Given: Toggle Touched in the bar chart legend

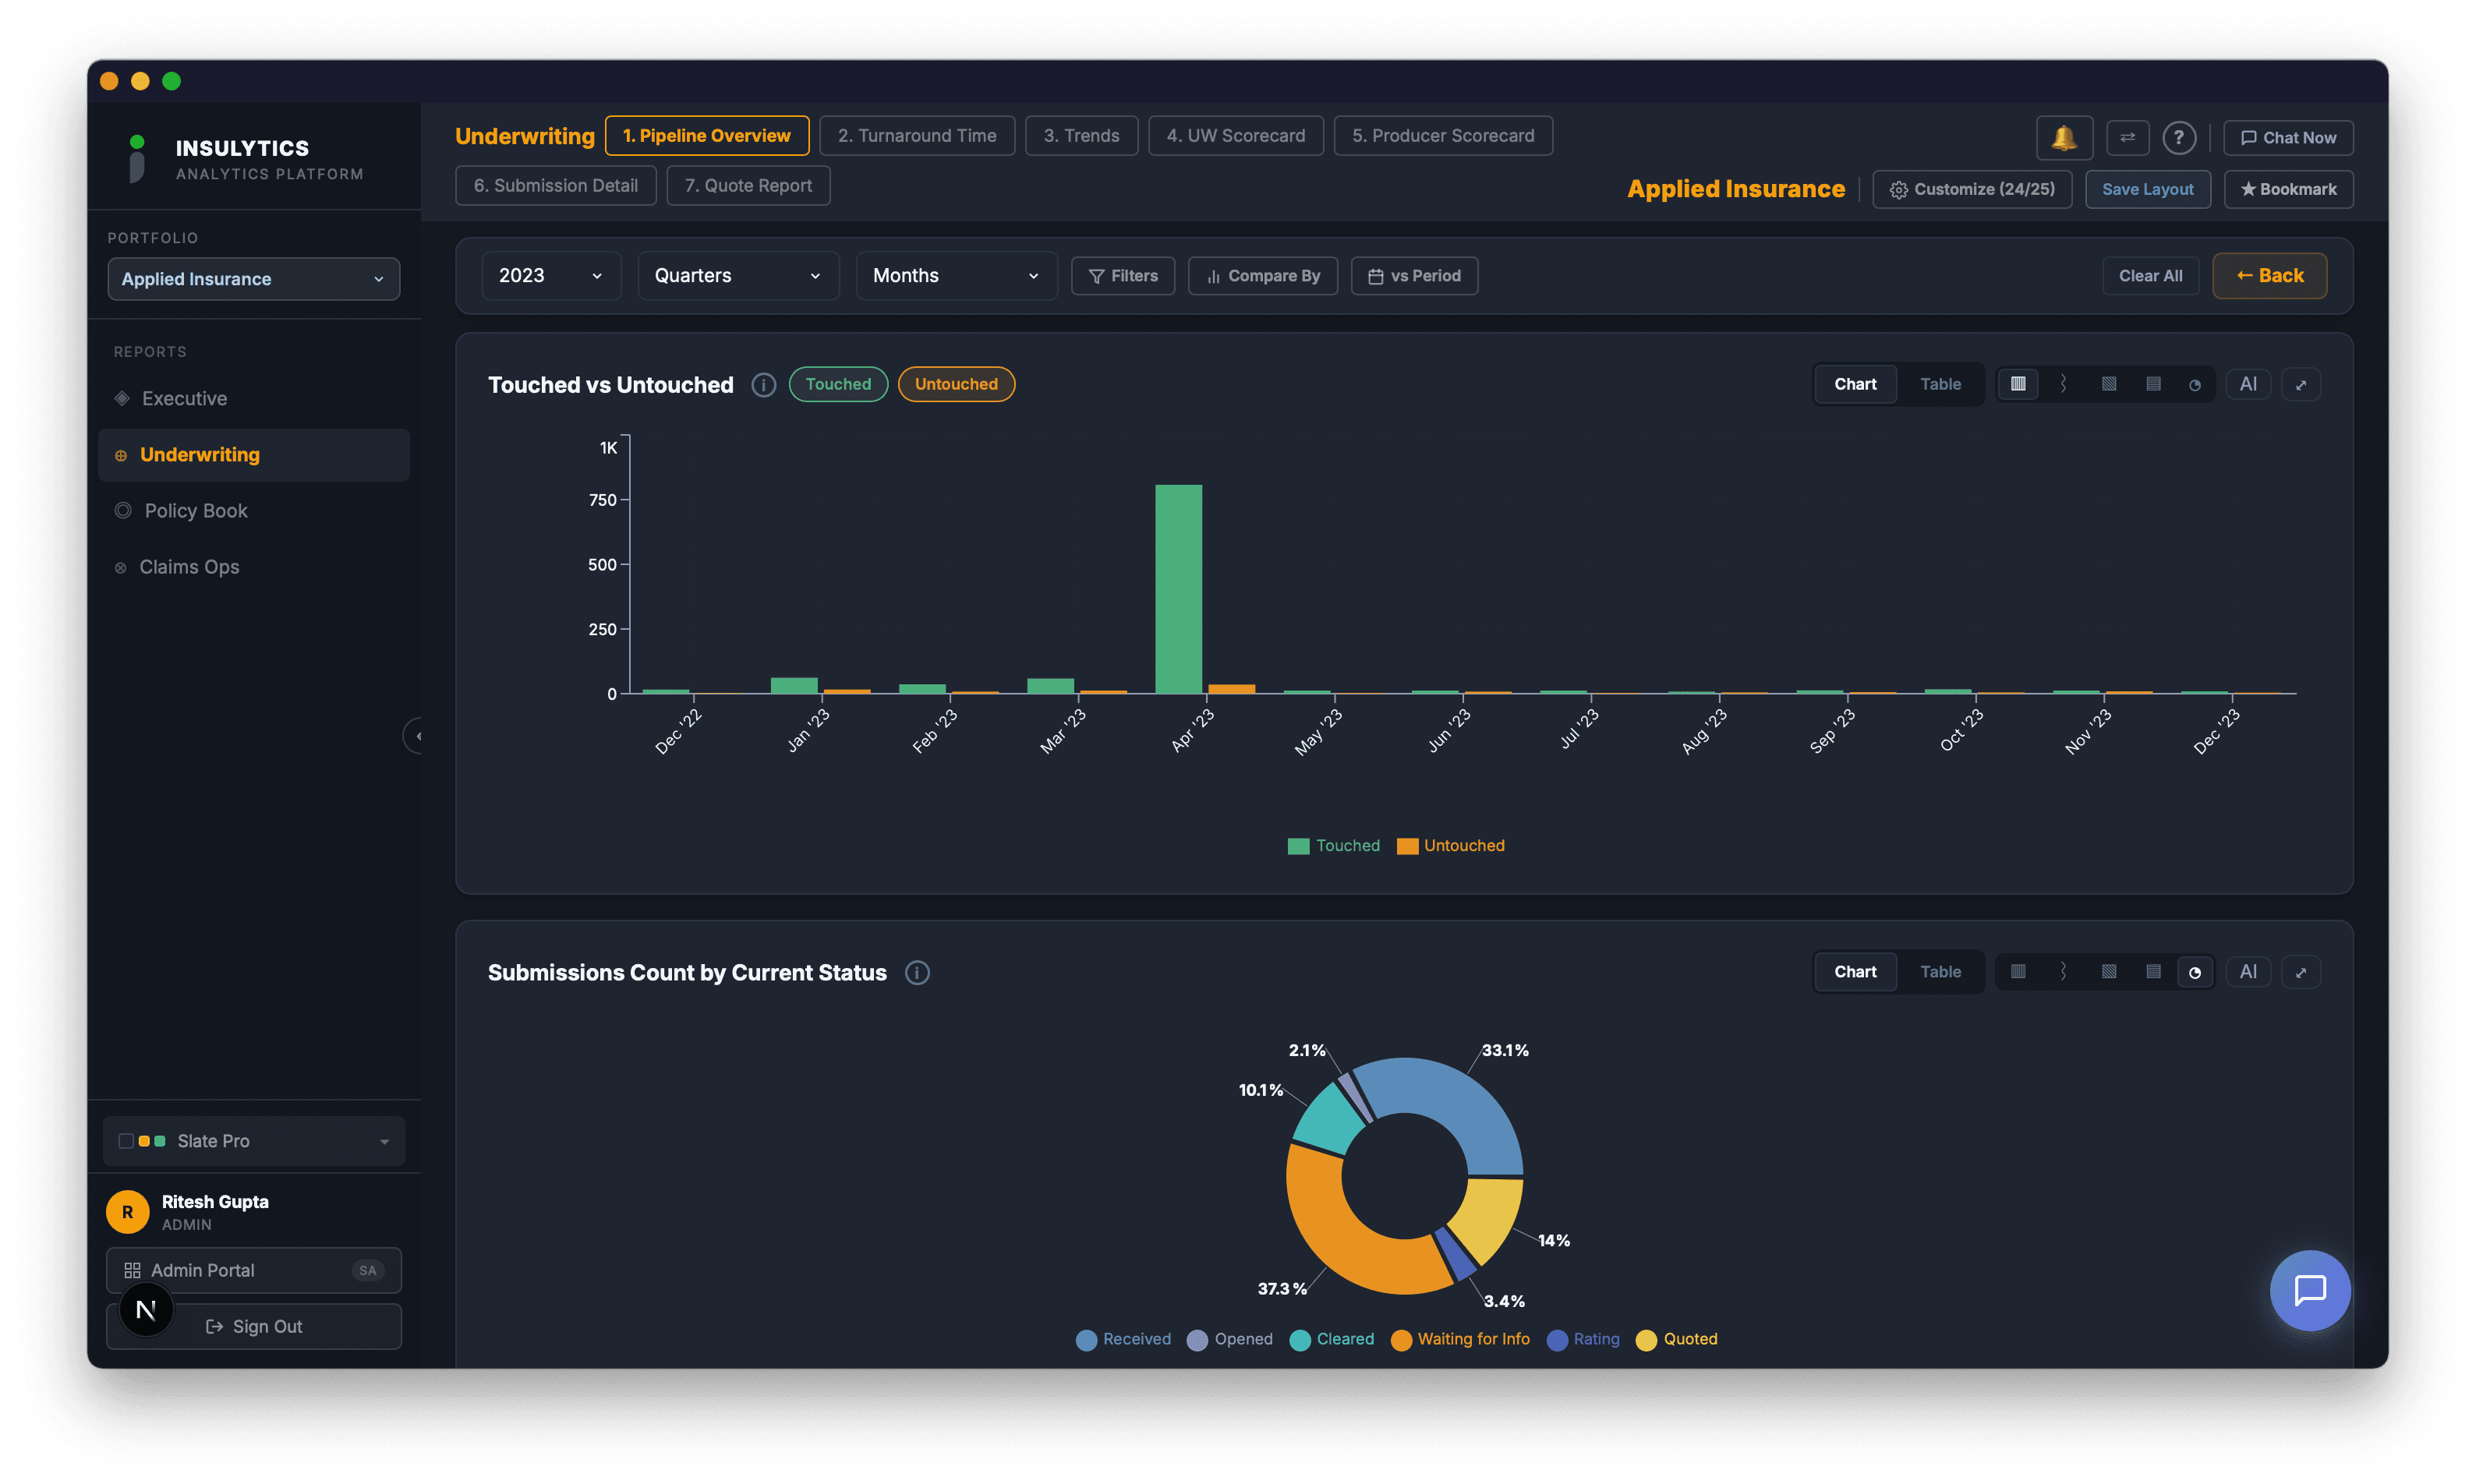Looking at the screenshot, I should 1334,846.
